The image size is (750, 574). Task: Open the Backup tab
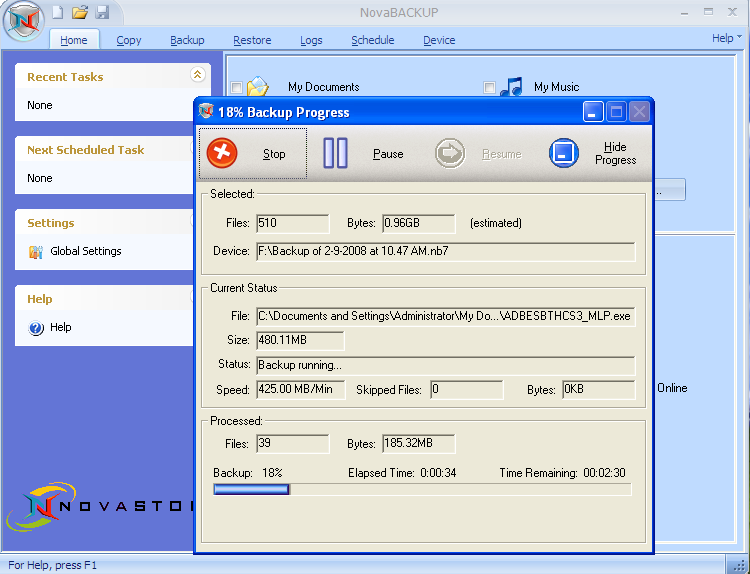(x=187, y=40)
